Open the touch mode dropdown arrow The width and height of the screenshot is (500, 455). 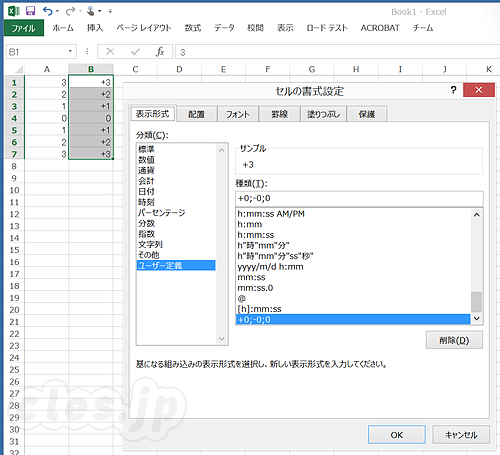coord(99,11)
